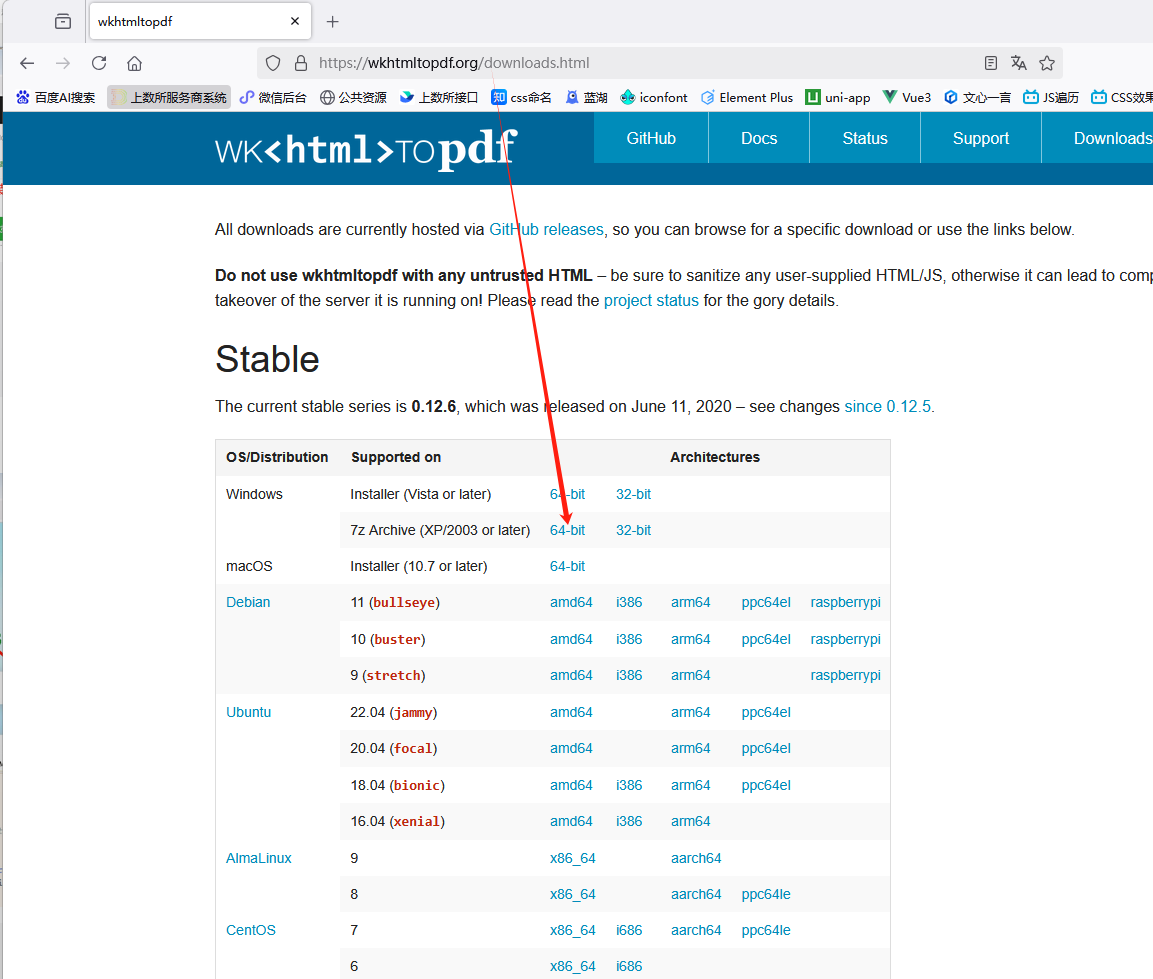The image size is (1153, 979).
Task: Download Windows 7z Archive 32-bit
Action: pyautogui.click(x=633, y=530)
